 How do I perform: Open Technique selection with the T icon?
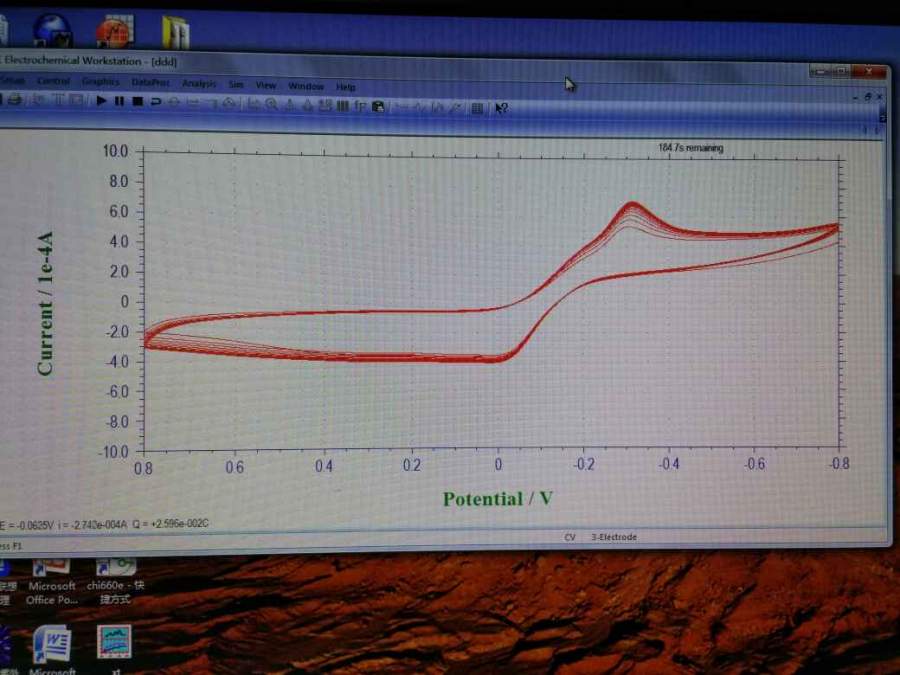(x=59, y=99)
